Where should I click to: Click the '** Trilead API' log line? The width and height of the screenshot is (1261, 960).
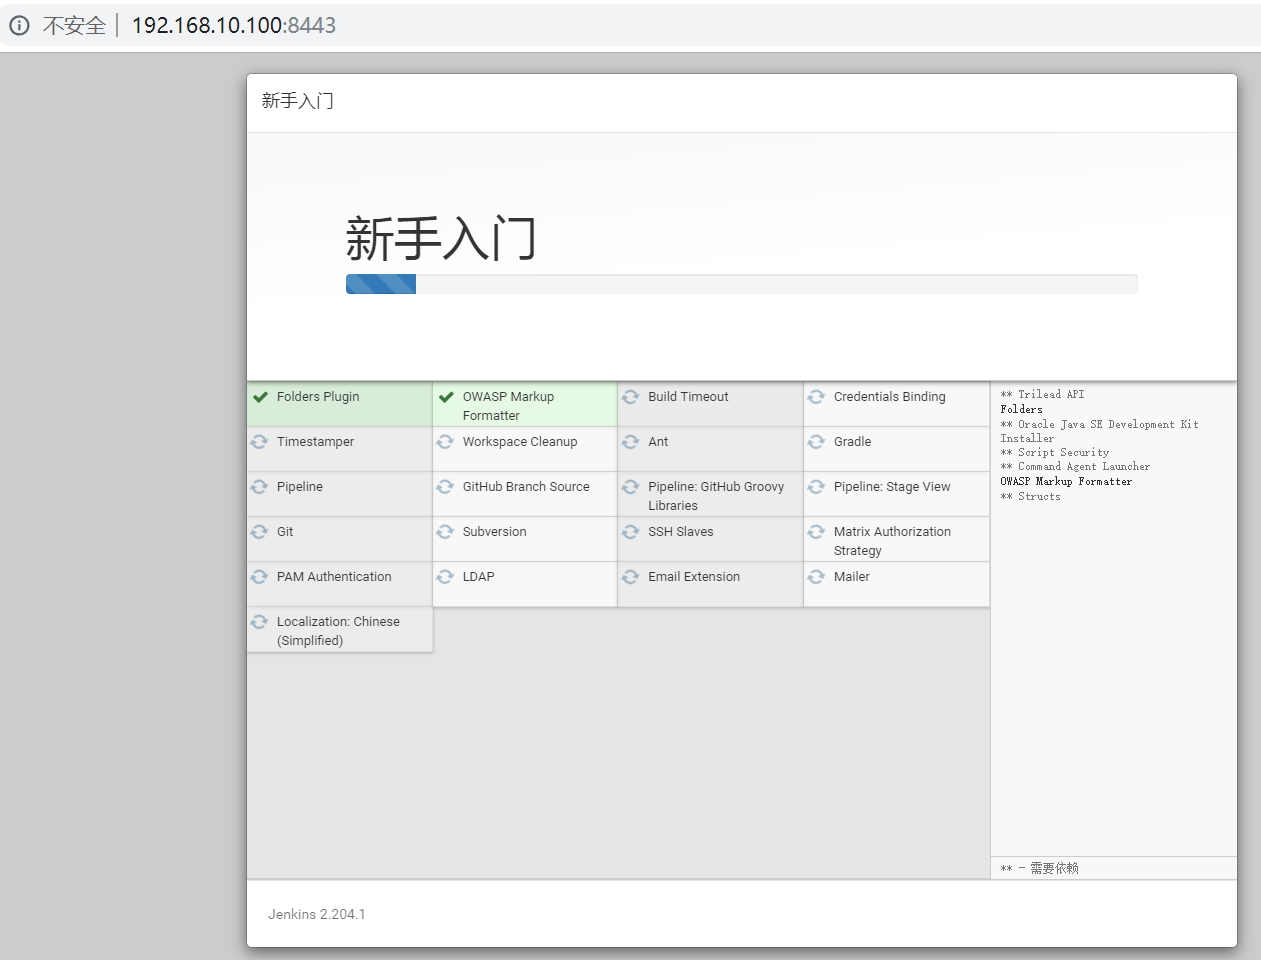(x=1042, y=395)
